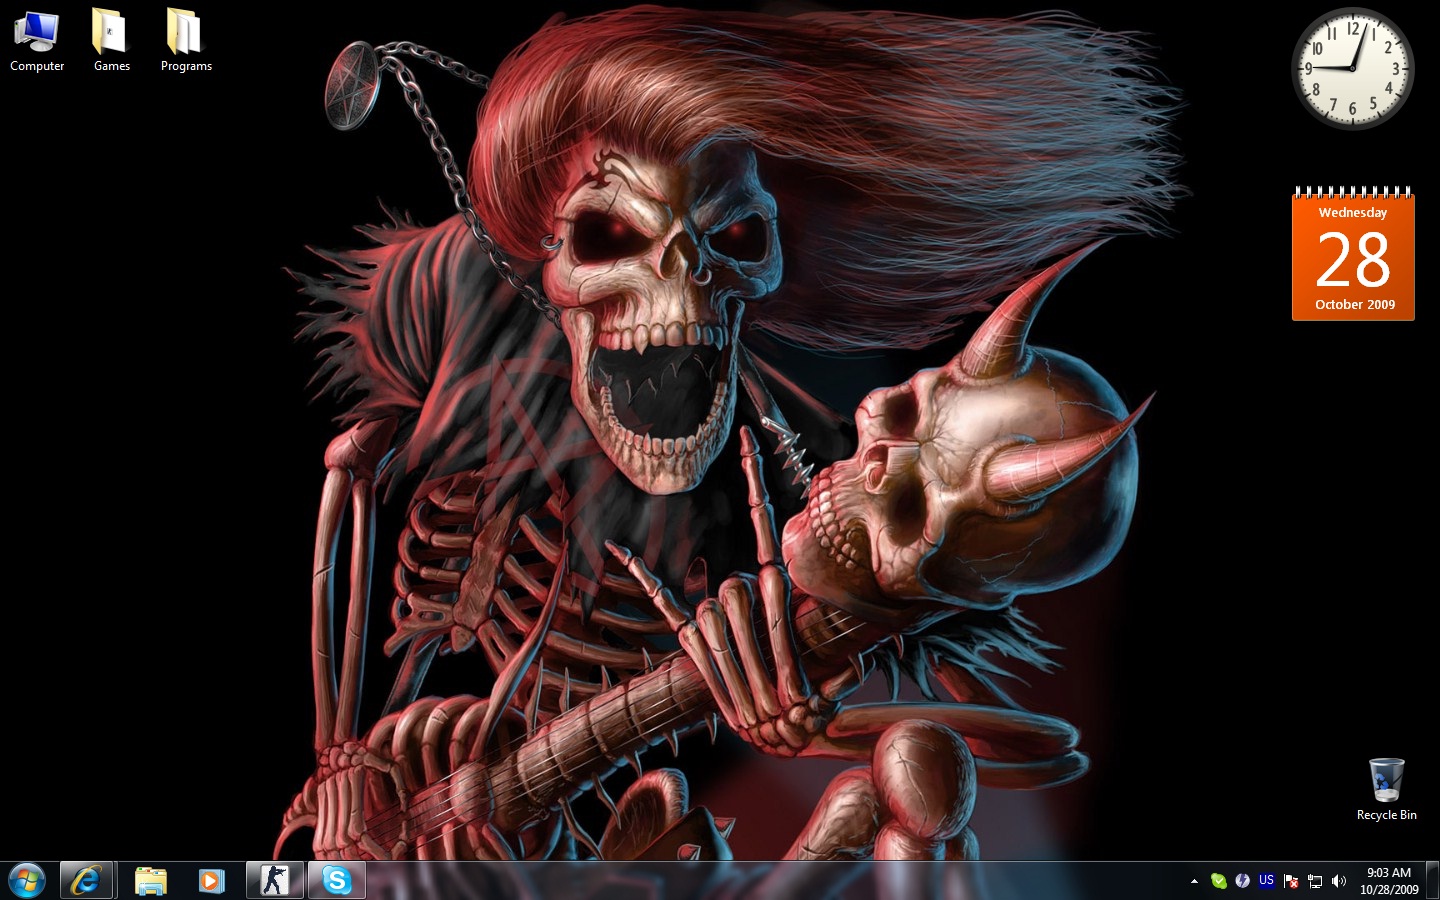
Task: Click the calendar gadget showing October 28
Action: tap(1353, 254)
